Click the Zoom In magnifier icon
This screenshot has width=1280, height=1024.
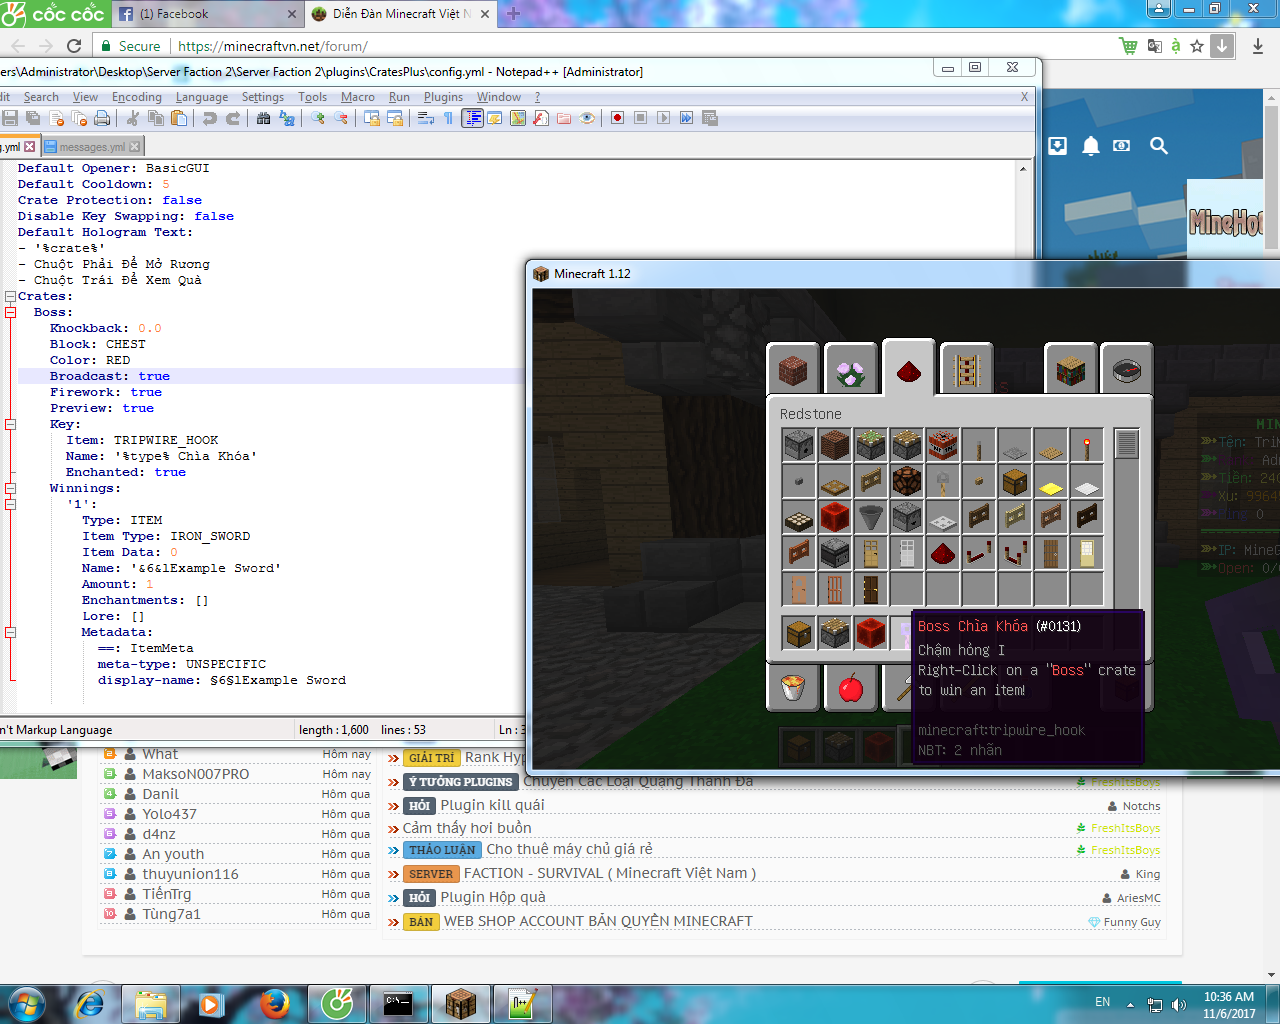(x=318, y=118)
